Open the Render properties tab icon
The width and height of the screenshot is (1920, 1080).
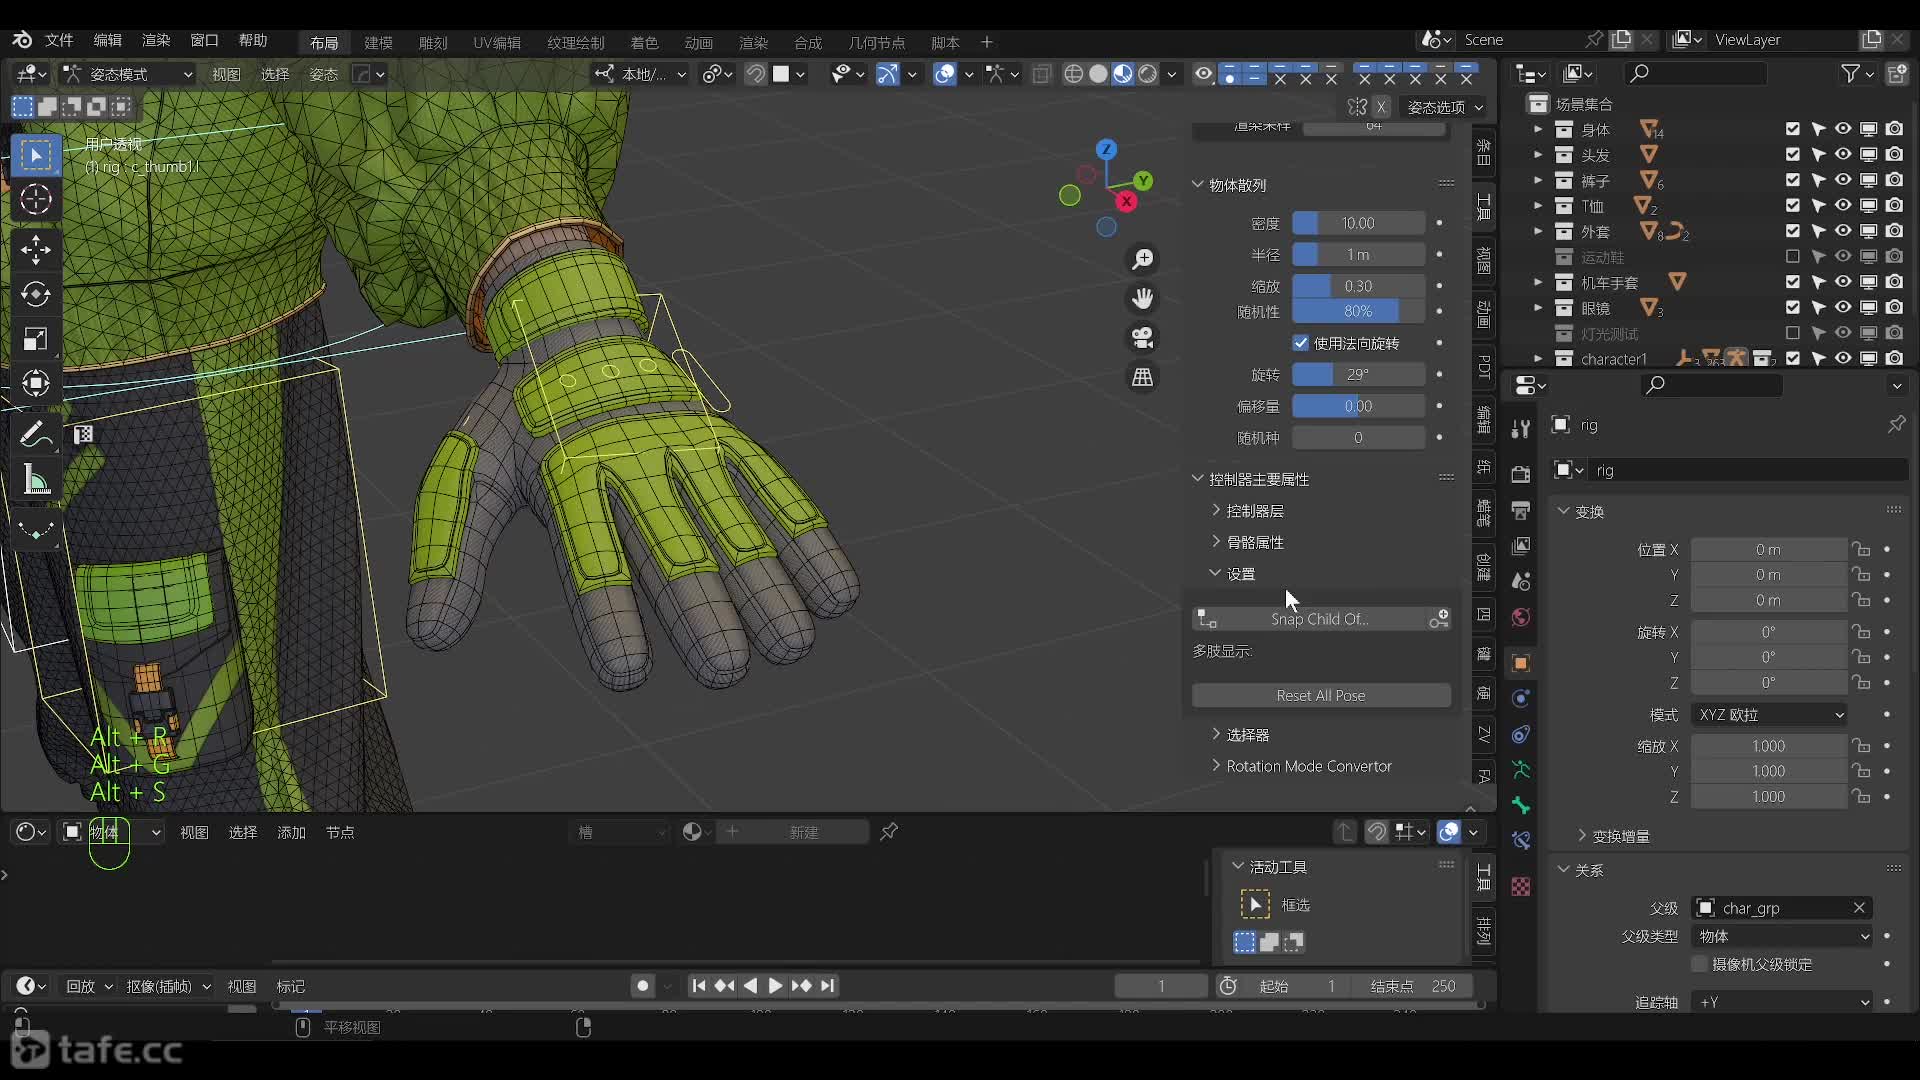coord(1521,474)
